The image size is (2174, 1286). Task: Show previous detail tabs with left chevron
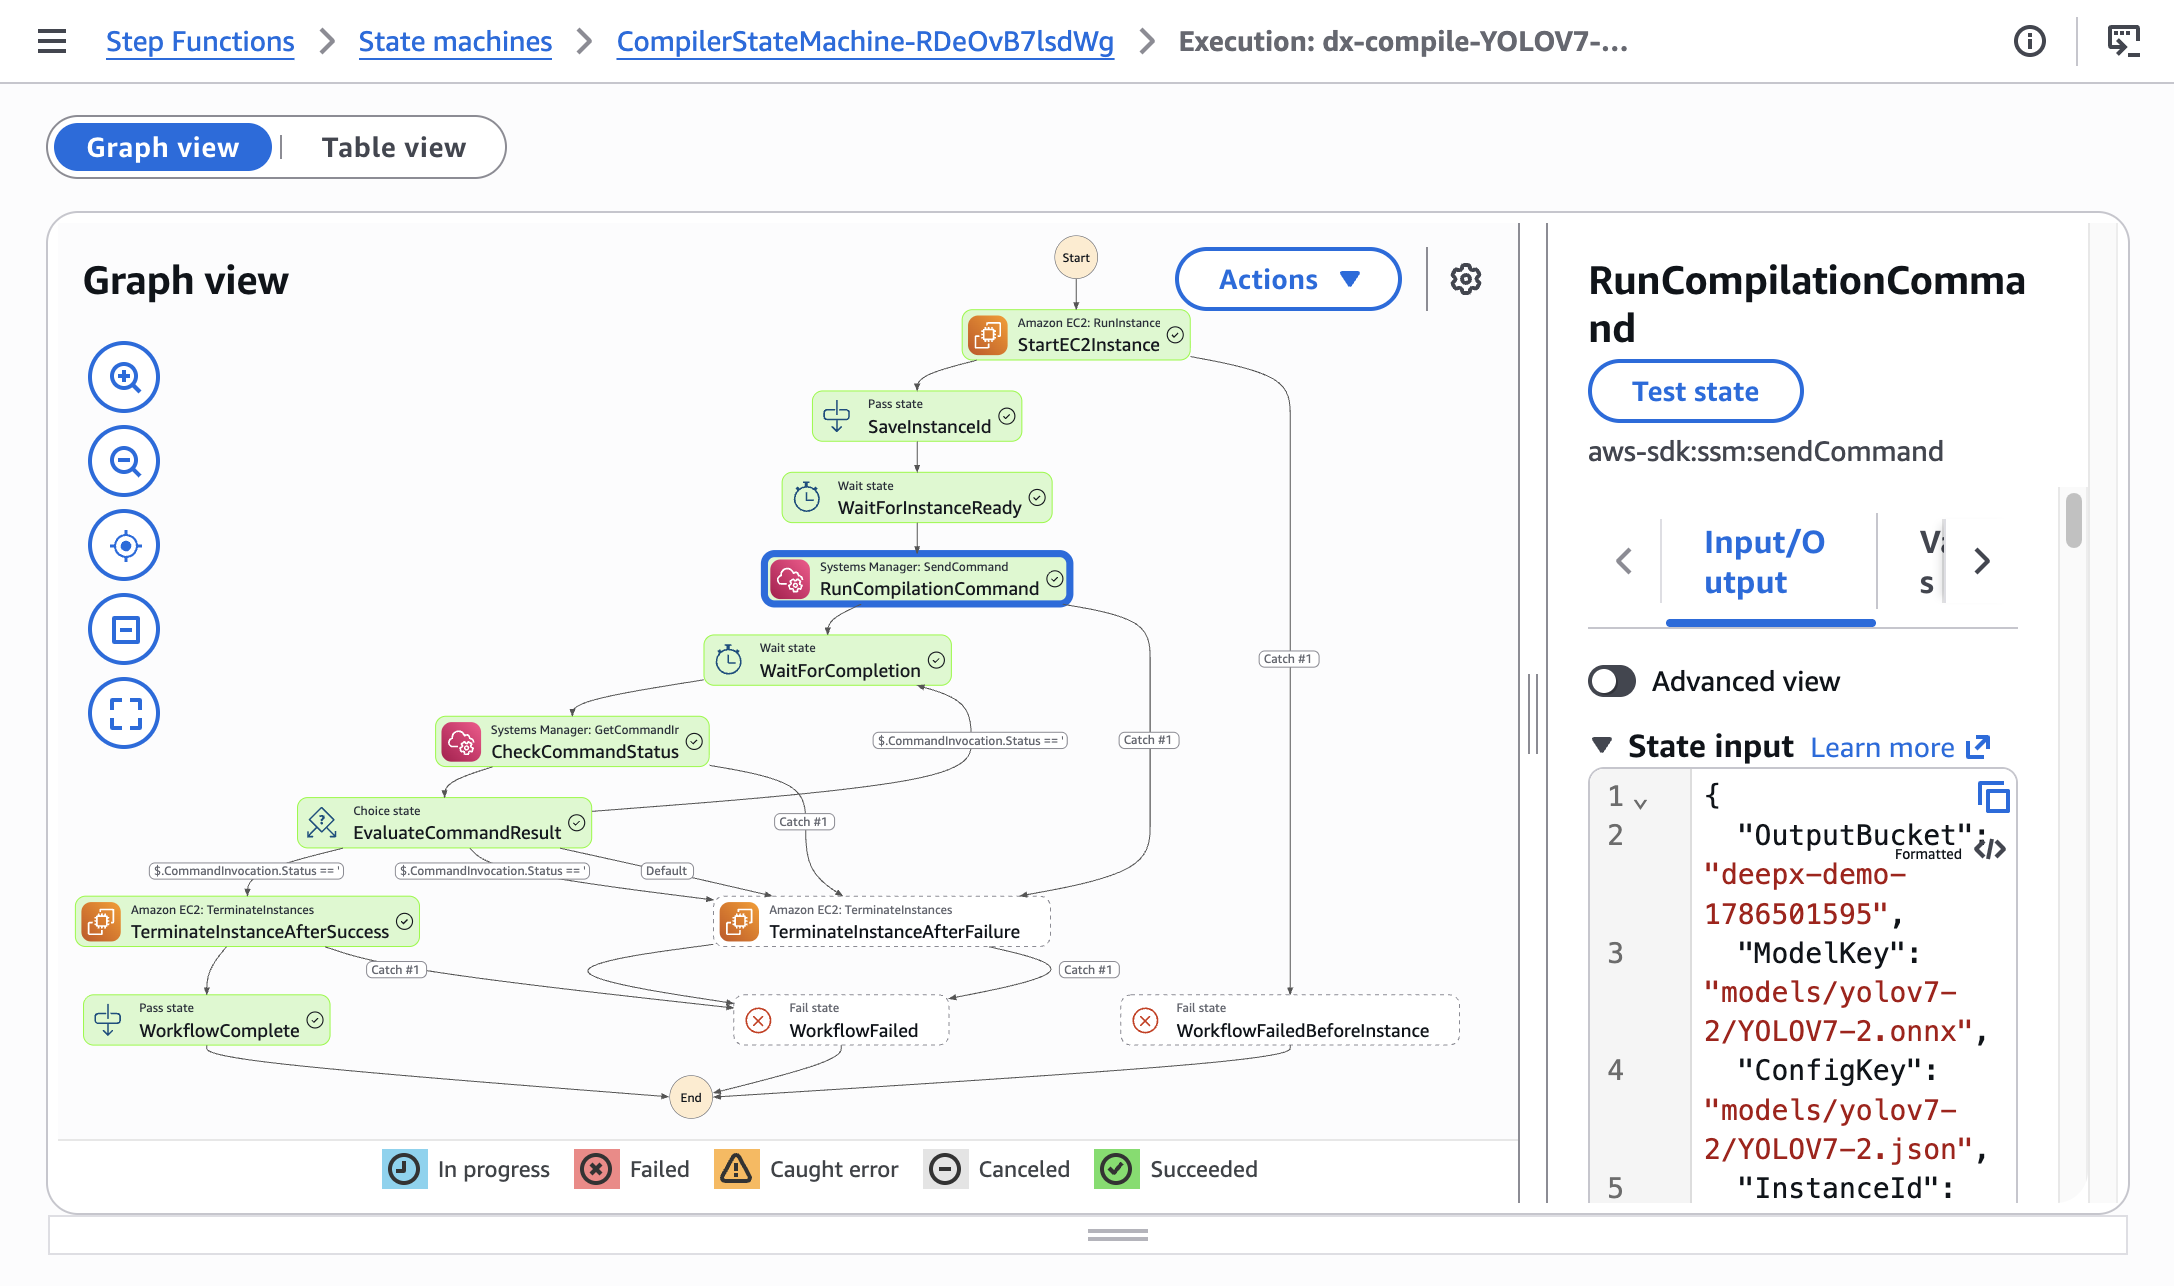coord(1624,561)
